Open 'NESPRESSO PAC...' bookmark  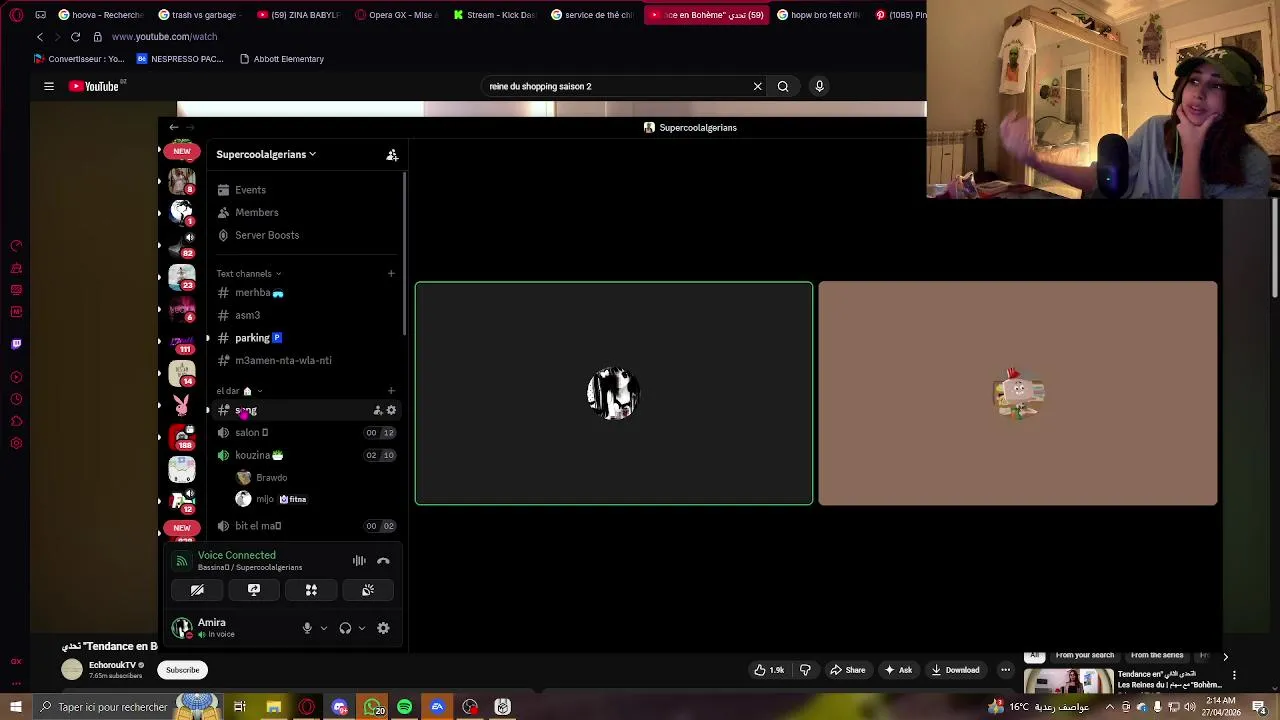tap(180, 59)
